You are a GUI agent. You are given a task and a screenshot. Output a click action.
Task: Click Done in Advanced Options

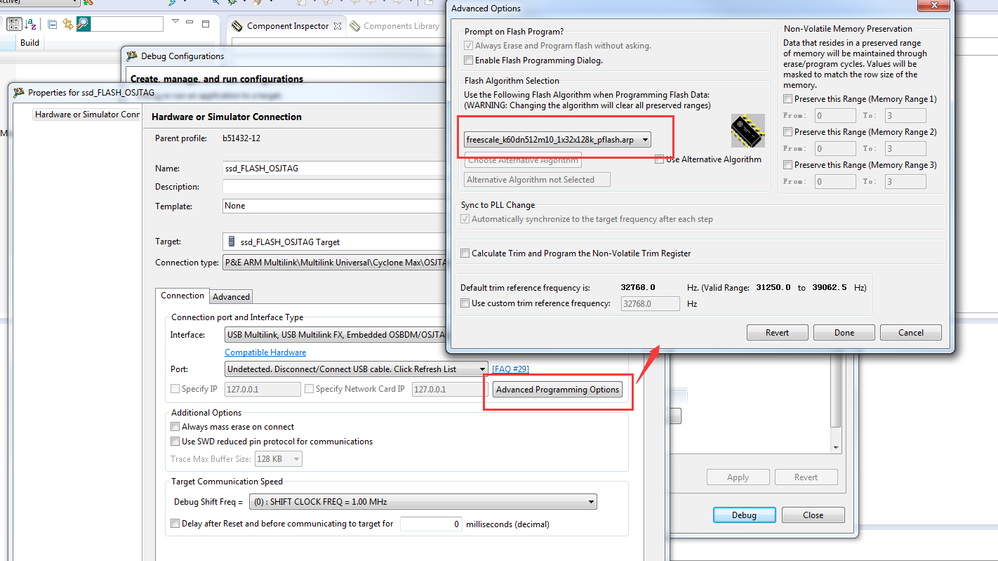click(x=844, y=332)
